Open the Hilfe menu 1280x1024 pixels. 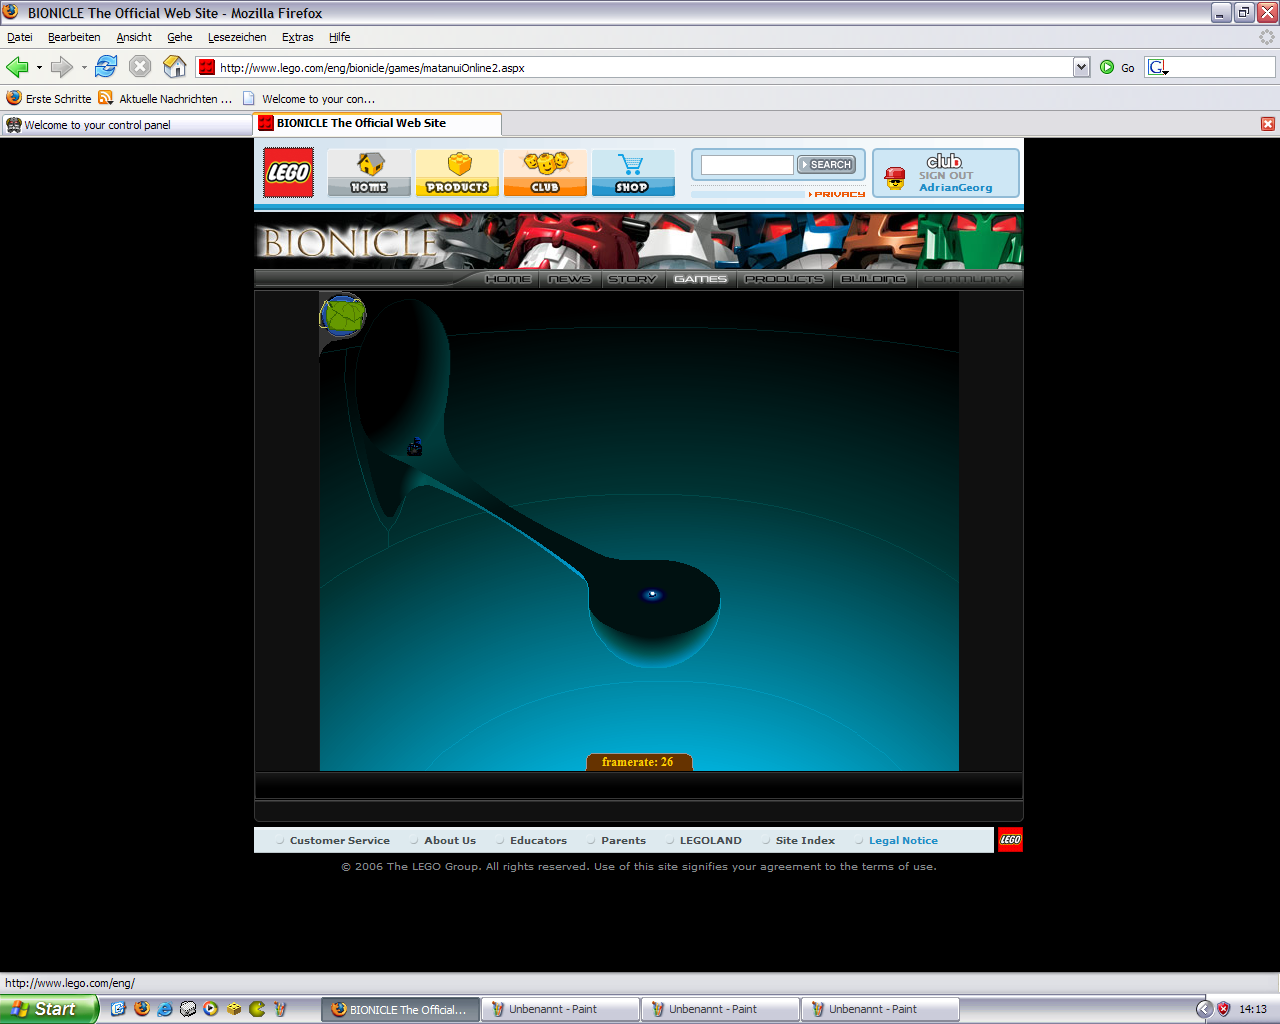[340, 37]
